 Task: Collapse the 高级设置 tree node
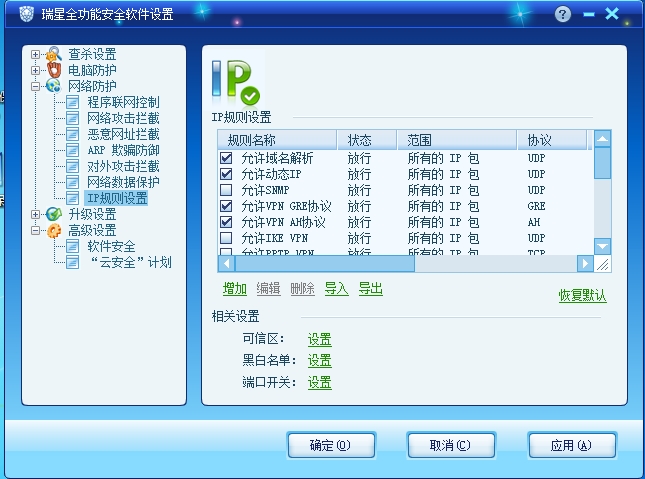point(35,230)
